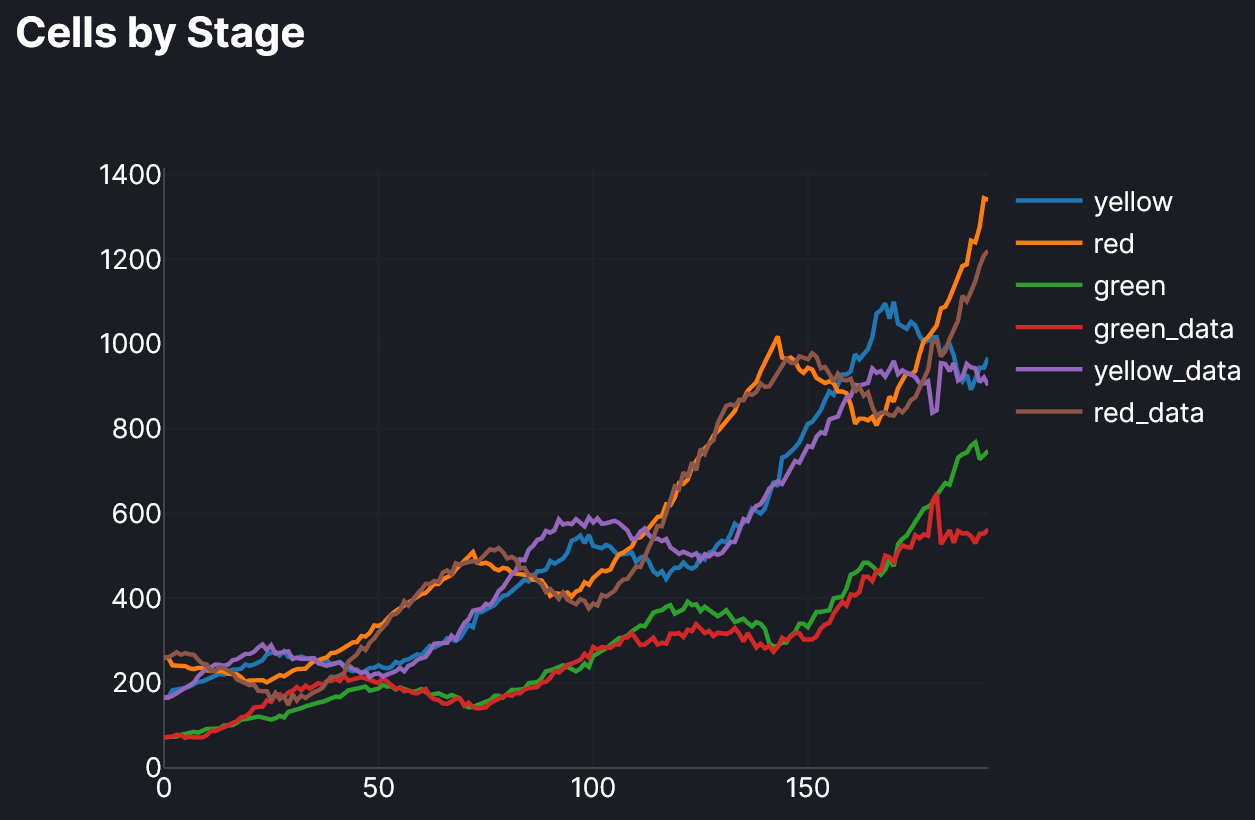Image resolution: width=1255 pixels, height=820 pixels.
Task: Click the "Cells by Stage" chart title
Action: click(x=160, y=33)
